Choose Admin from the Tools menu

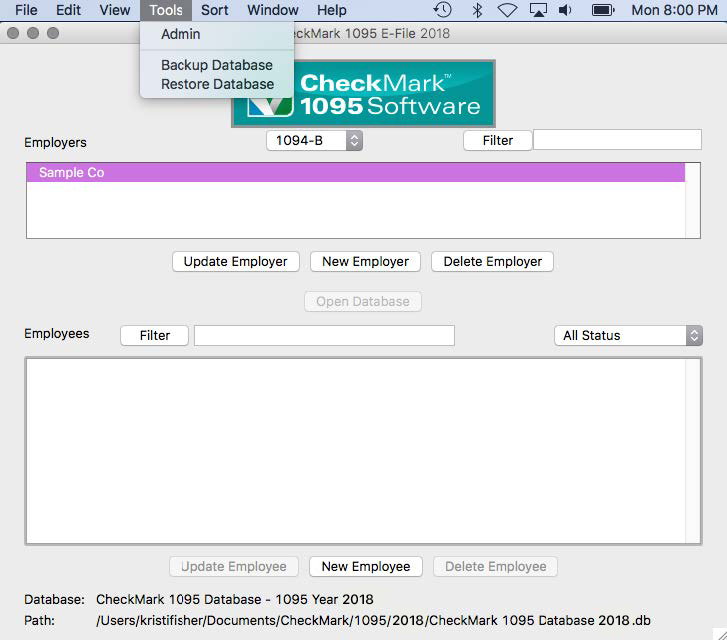(181, 34)
